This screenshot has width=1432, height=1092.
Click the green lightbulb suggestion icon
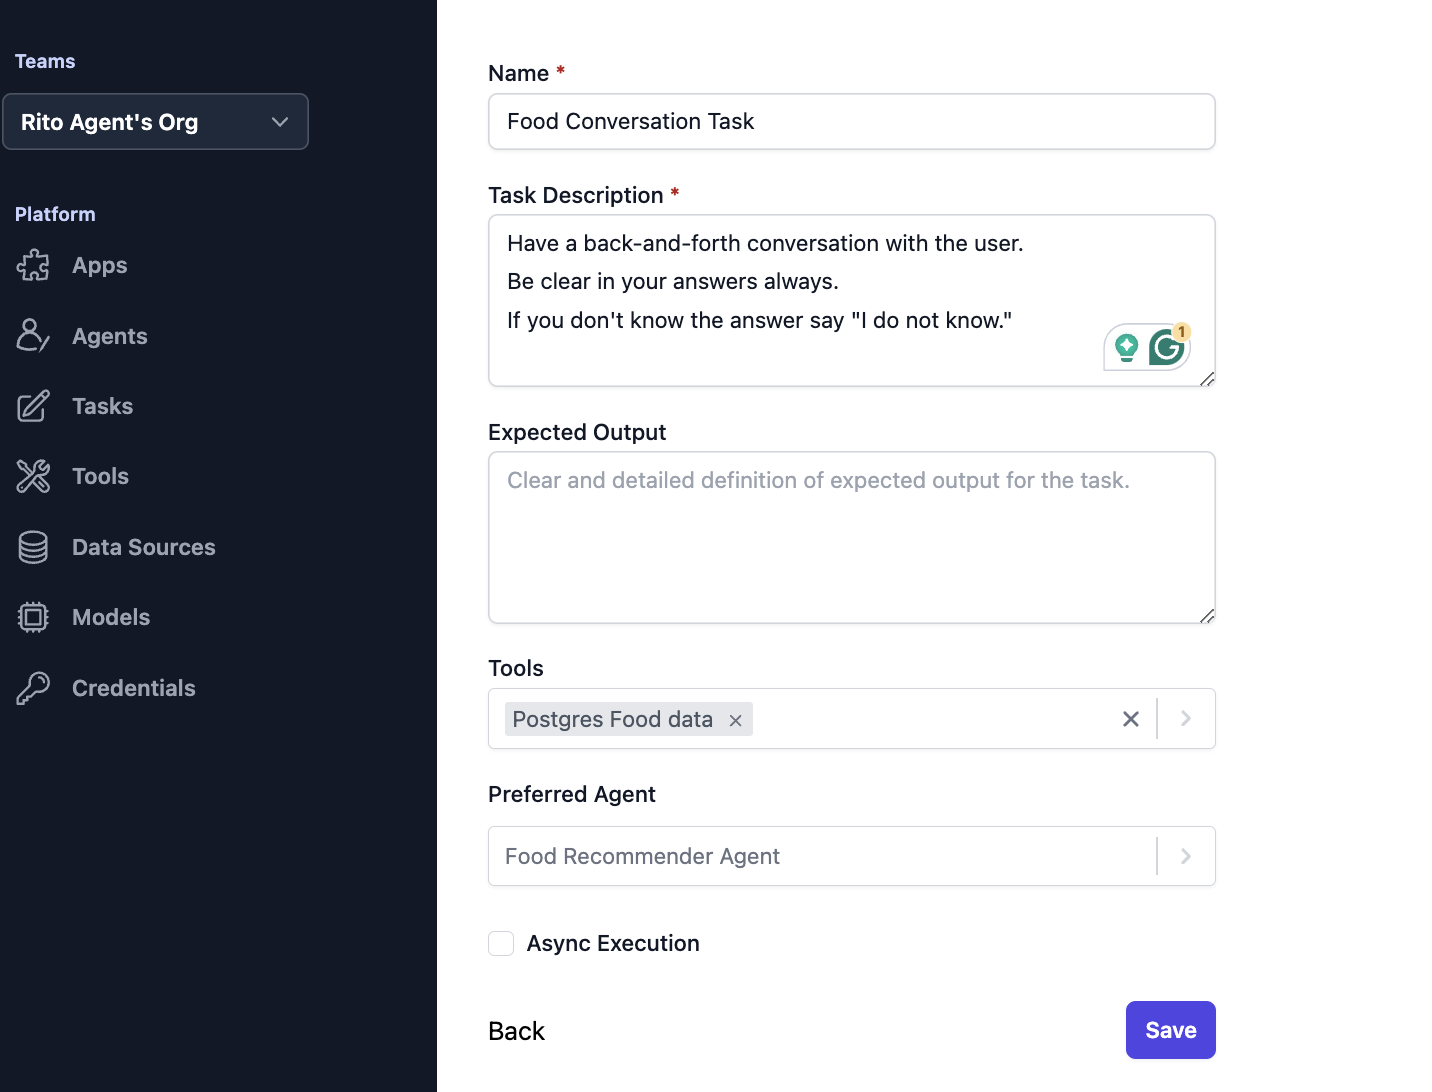coord(1127,348)
